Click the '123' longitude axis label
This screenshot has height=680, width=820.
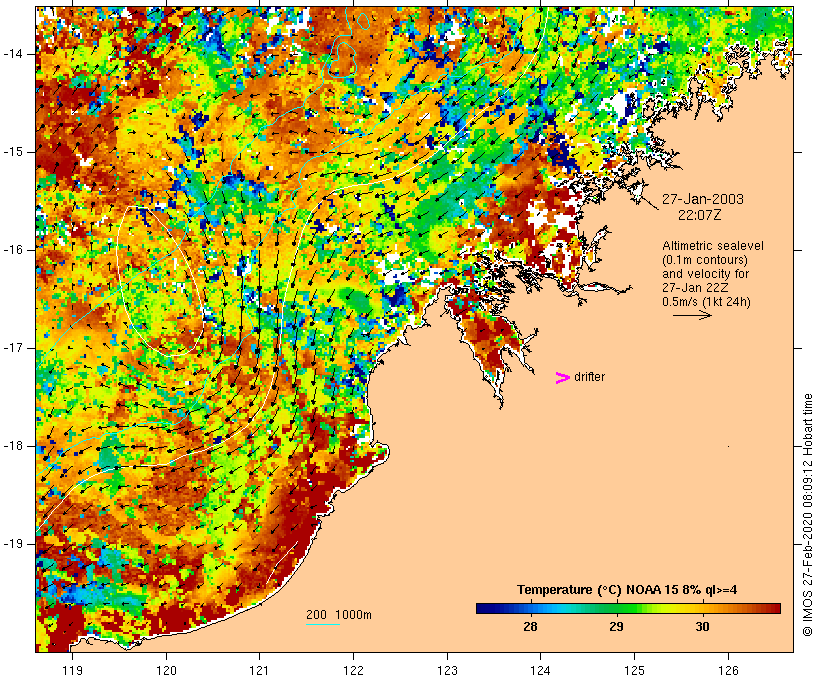447,671
